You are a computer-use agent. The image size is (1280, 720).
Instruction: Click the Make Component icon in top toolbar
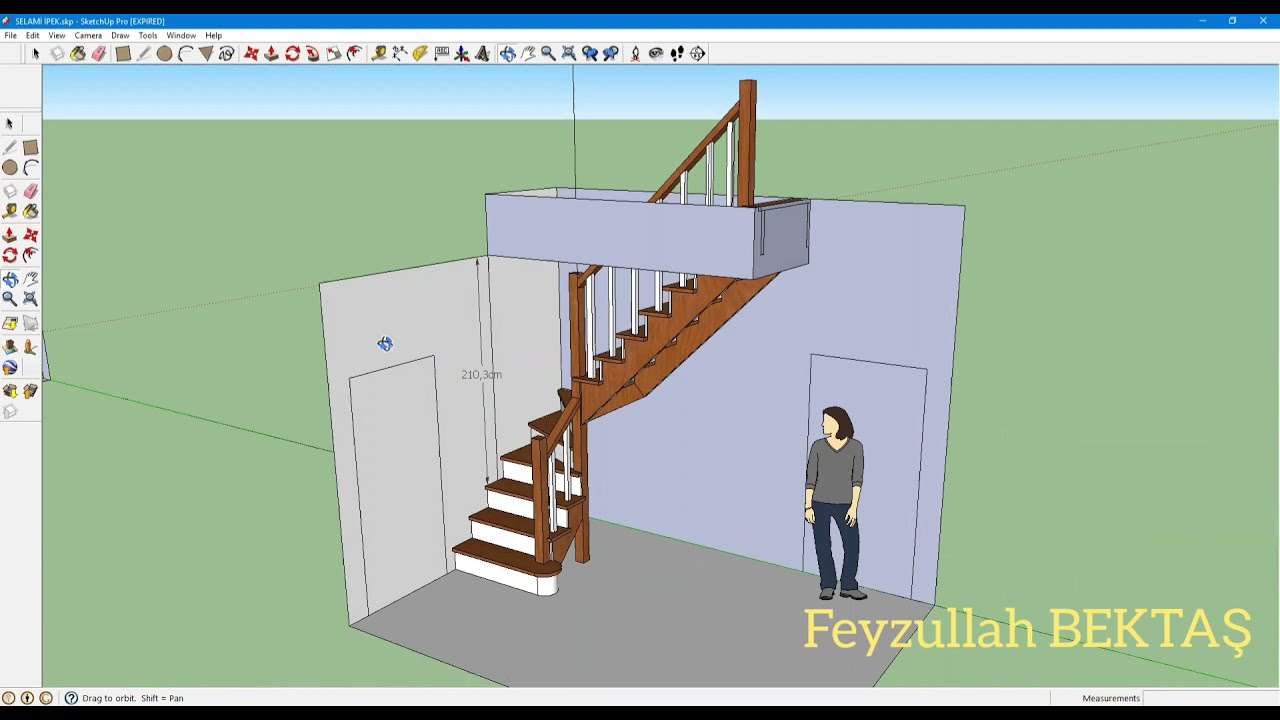point(57,53)
